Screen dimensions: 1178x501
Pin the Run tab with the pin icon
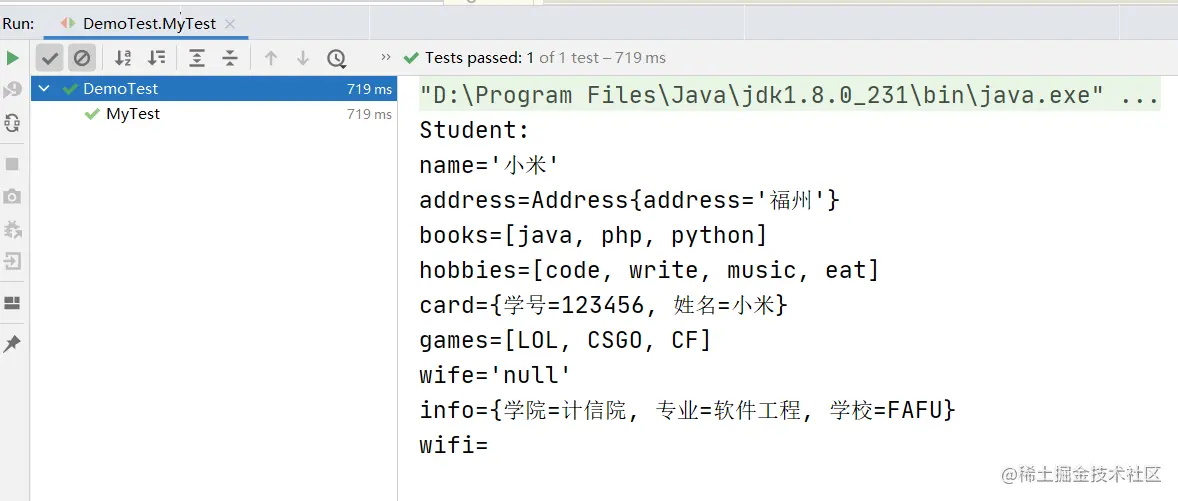(x=12, y=344)
